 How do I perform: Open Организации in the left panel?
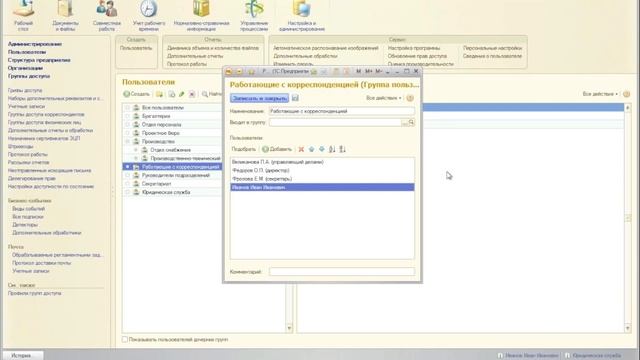(25, 68)
